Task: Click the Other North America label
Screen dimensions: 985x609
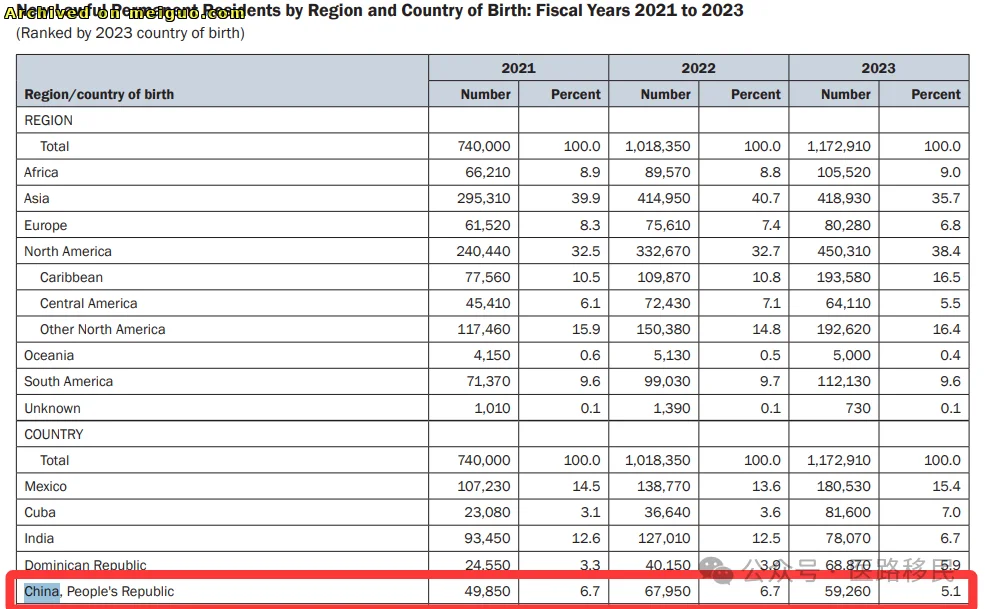Action: click(102, 329)
